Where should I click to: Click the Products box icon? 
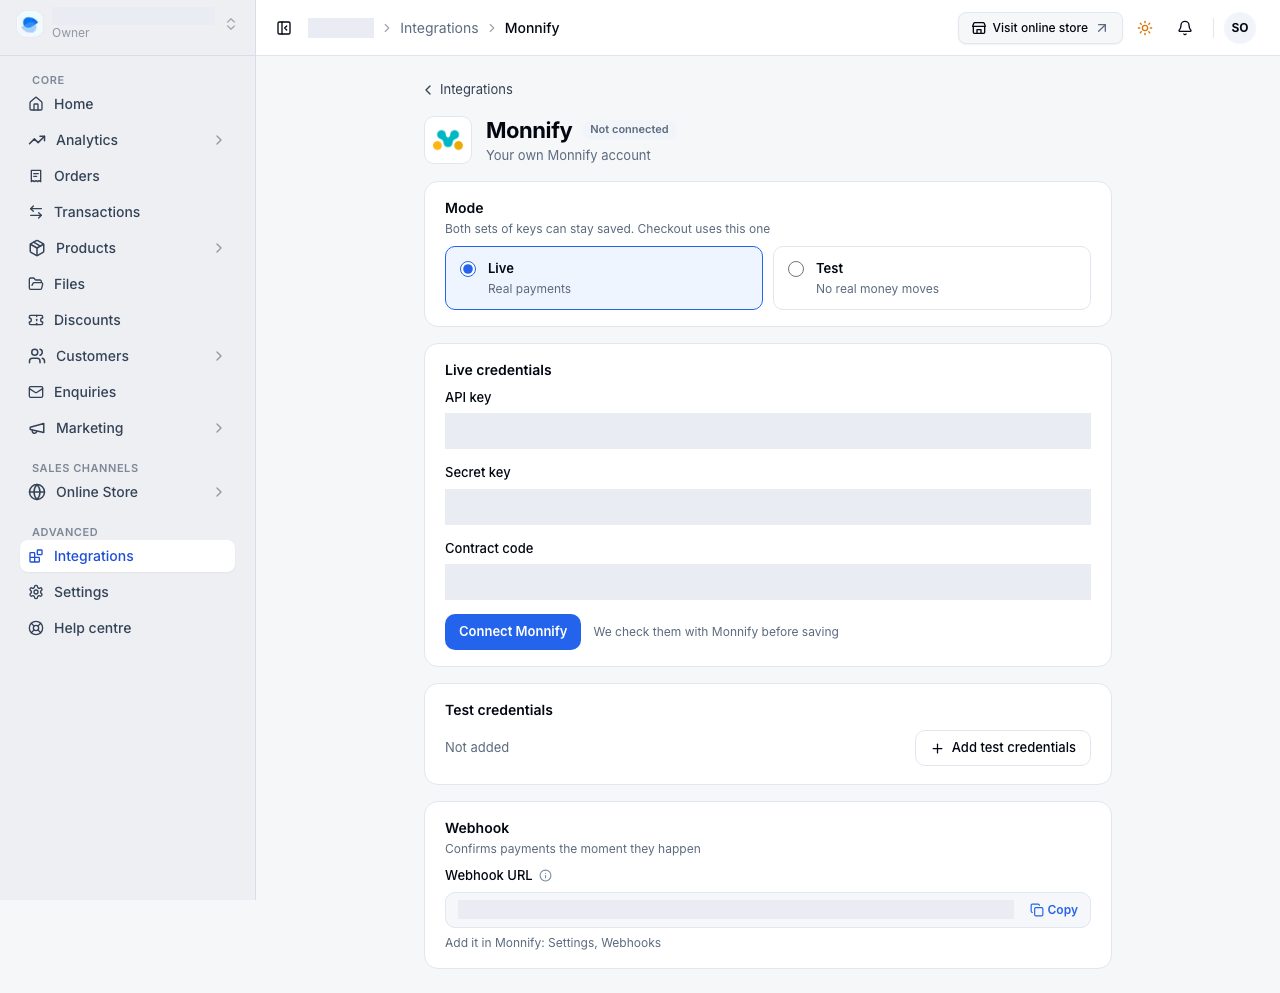pos(37,248)
